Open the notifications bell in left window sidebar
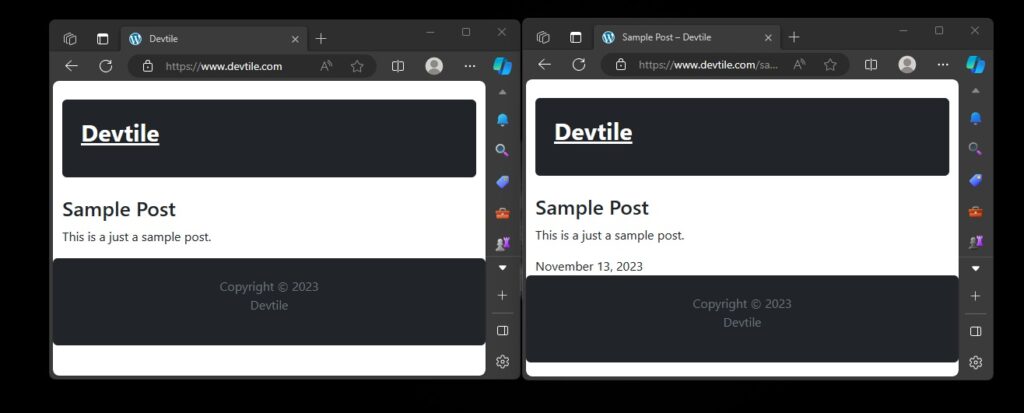1024x413 pixels. click(x=502, y=120)
